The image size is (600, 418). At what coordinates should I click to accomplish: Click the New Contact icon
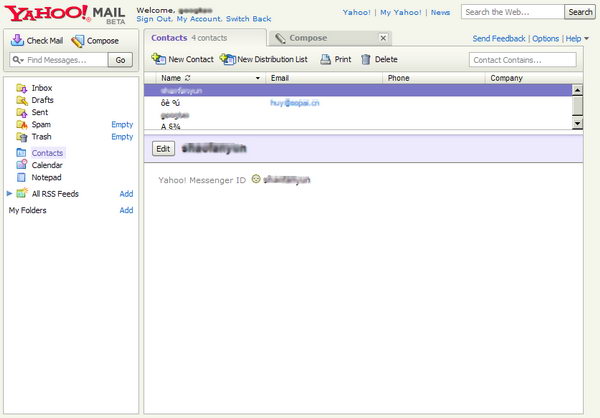(x=158, y=60)
